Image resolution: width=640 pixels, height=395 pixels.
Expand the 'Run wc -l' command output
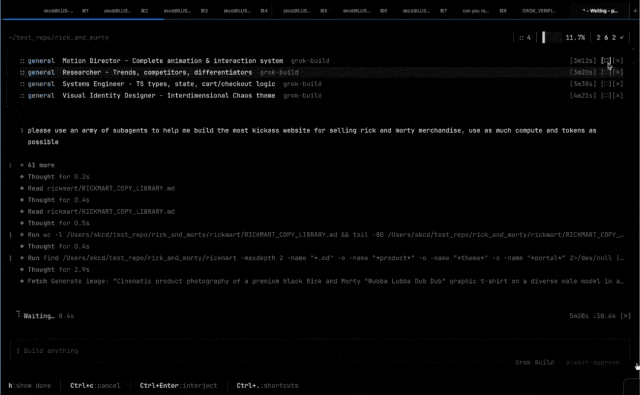point(325,235)
